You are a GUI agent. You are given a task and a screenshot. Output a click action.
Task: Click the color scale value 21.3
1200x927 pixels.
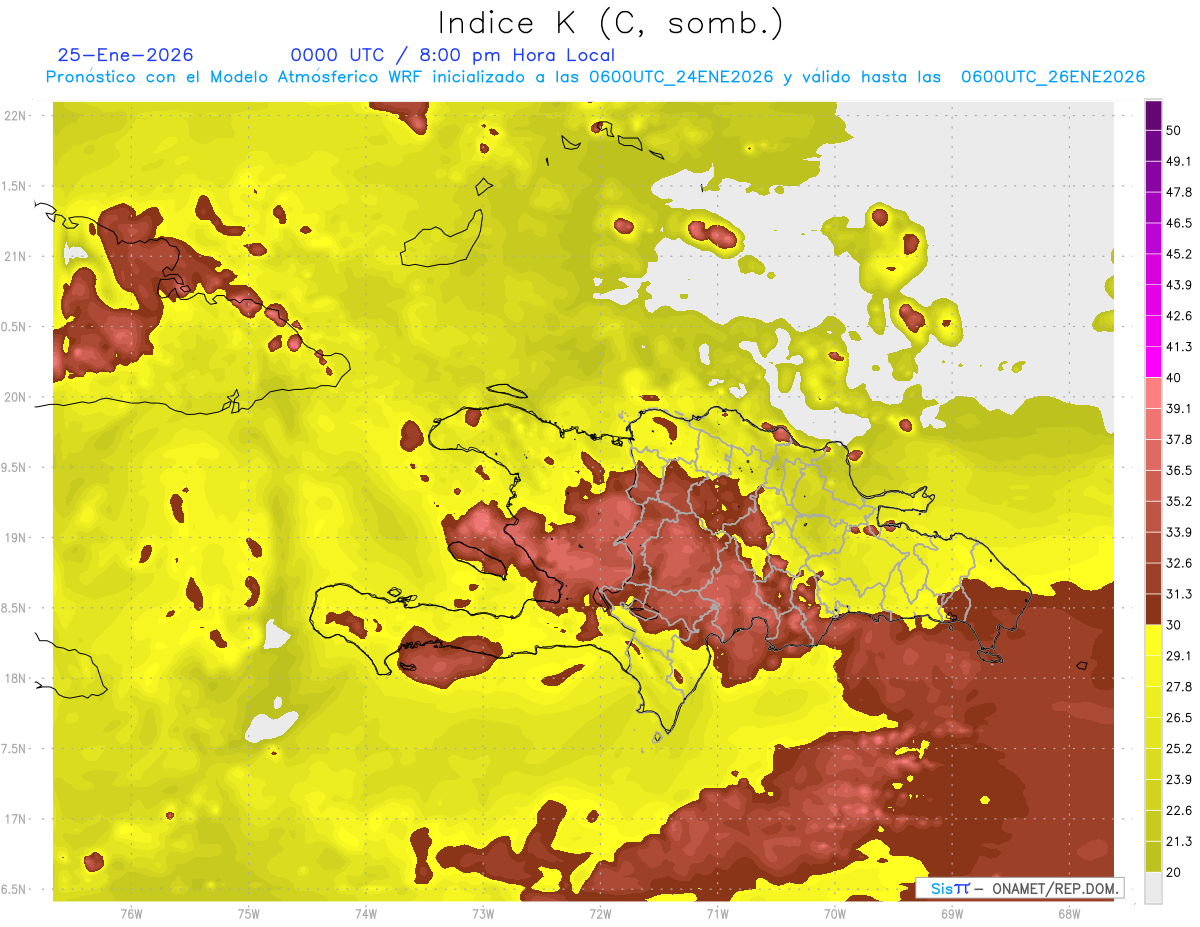tap(1179, 841)
